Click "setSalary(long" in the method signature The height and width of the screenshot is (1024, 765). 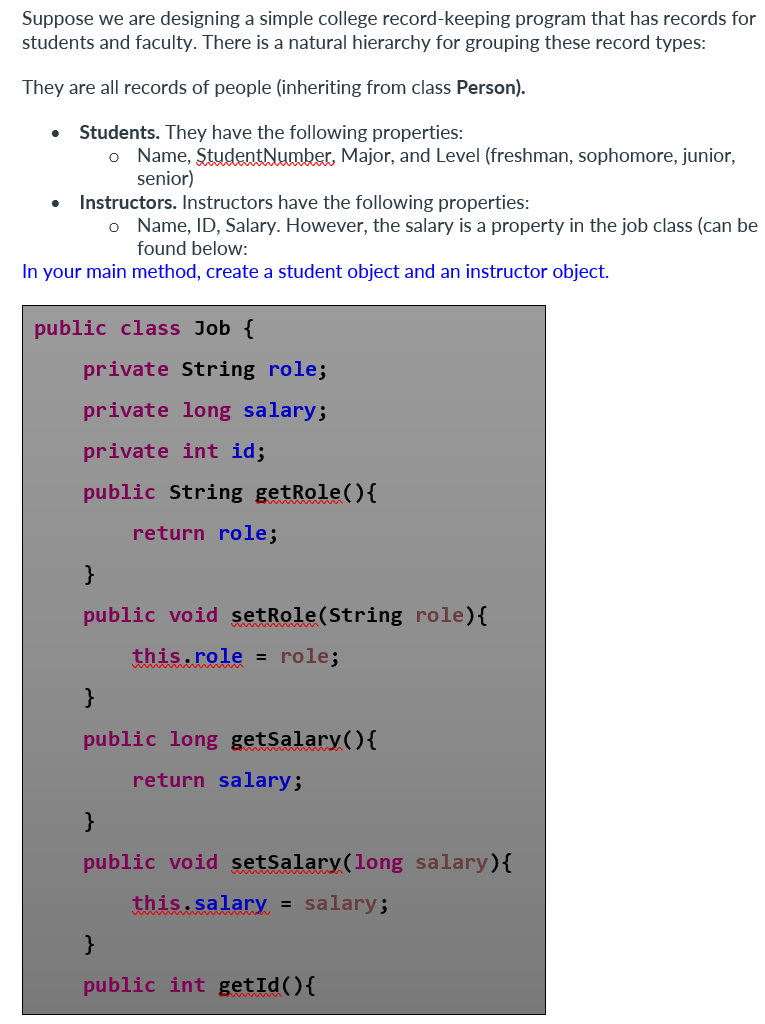(x=317, y=863)
